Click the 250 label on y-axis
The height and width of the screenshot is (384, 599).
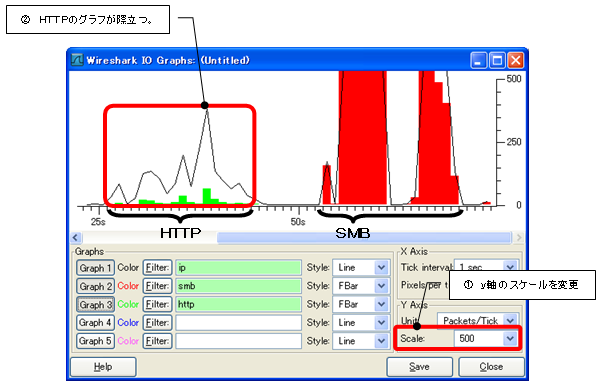(x=514, y=142)
